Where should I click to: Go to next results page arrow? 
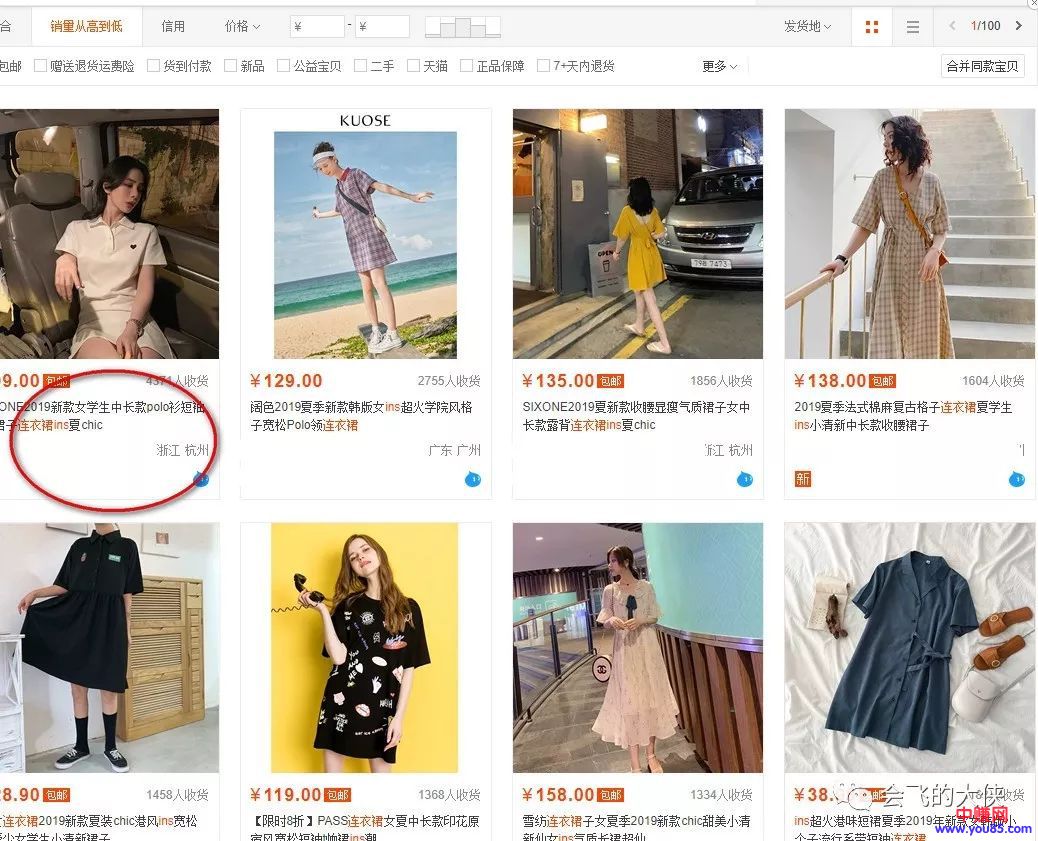point(1018,26)
